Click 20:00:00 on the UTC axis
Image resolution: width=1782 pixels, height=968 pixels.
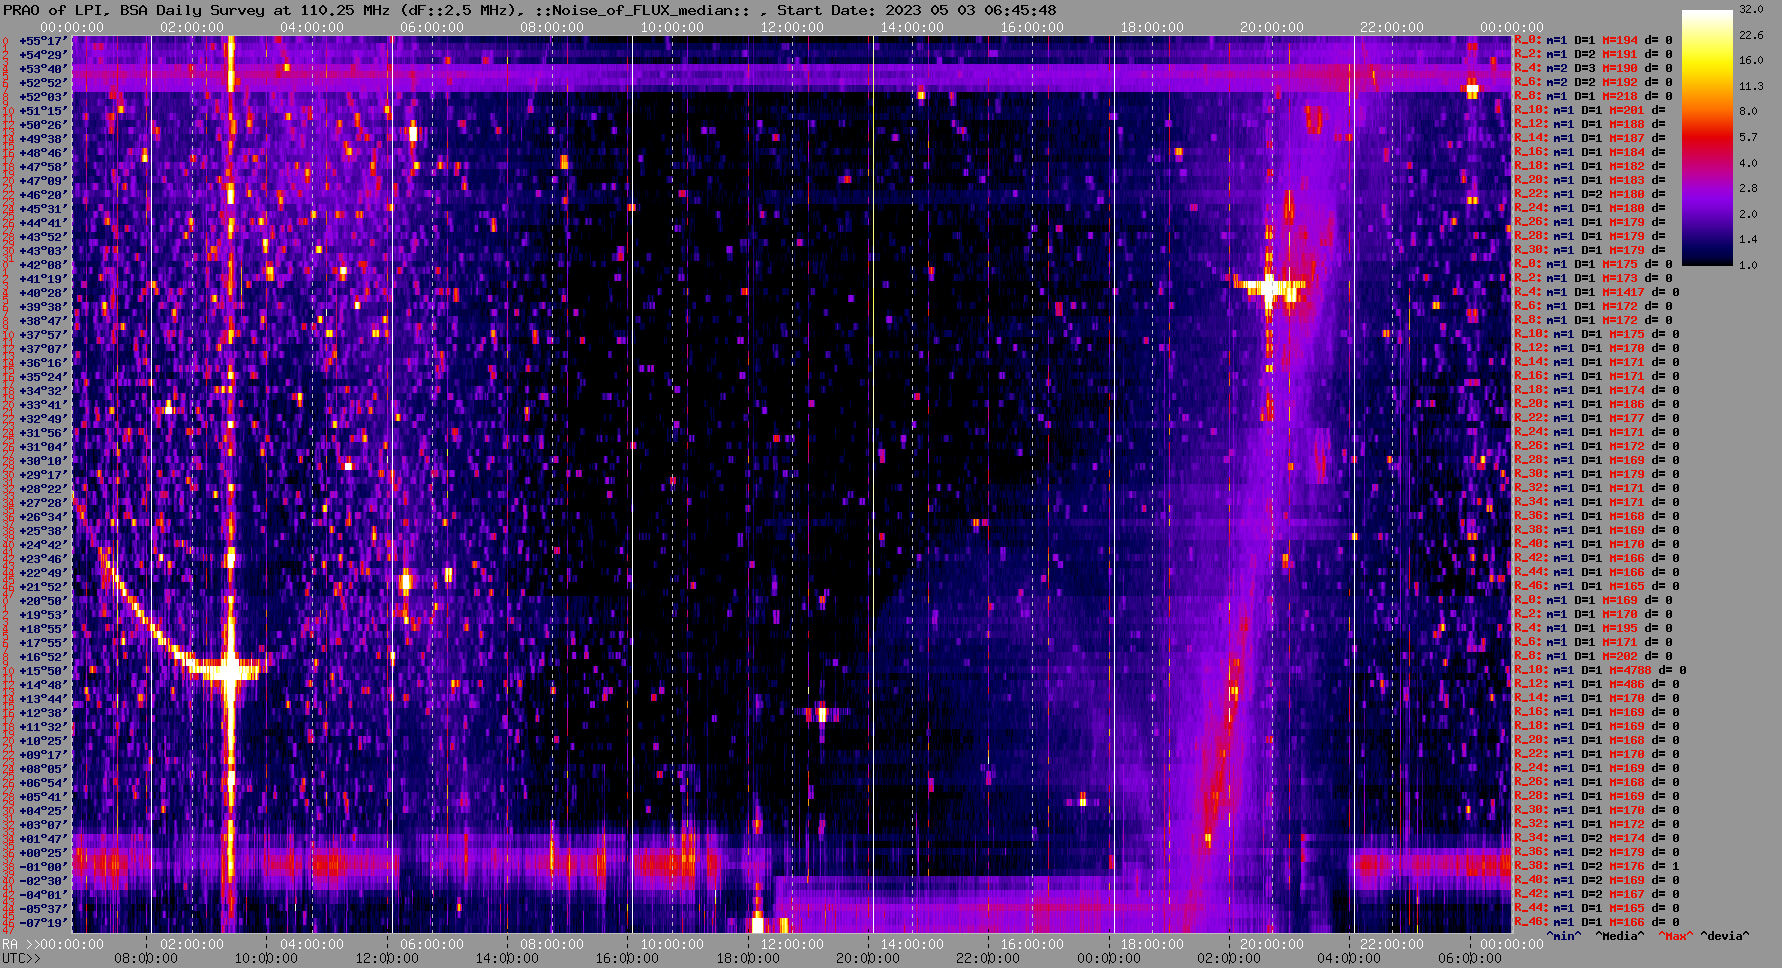[868, 958]
